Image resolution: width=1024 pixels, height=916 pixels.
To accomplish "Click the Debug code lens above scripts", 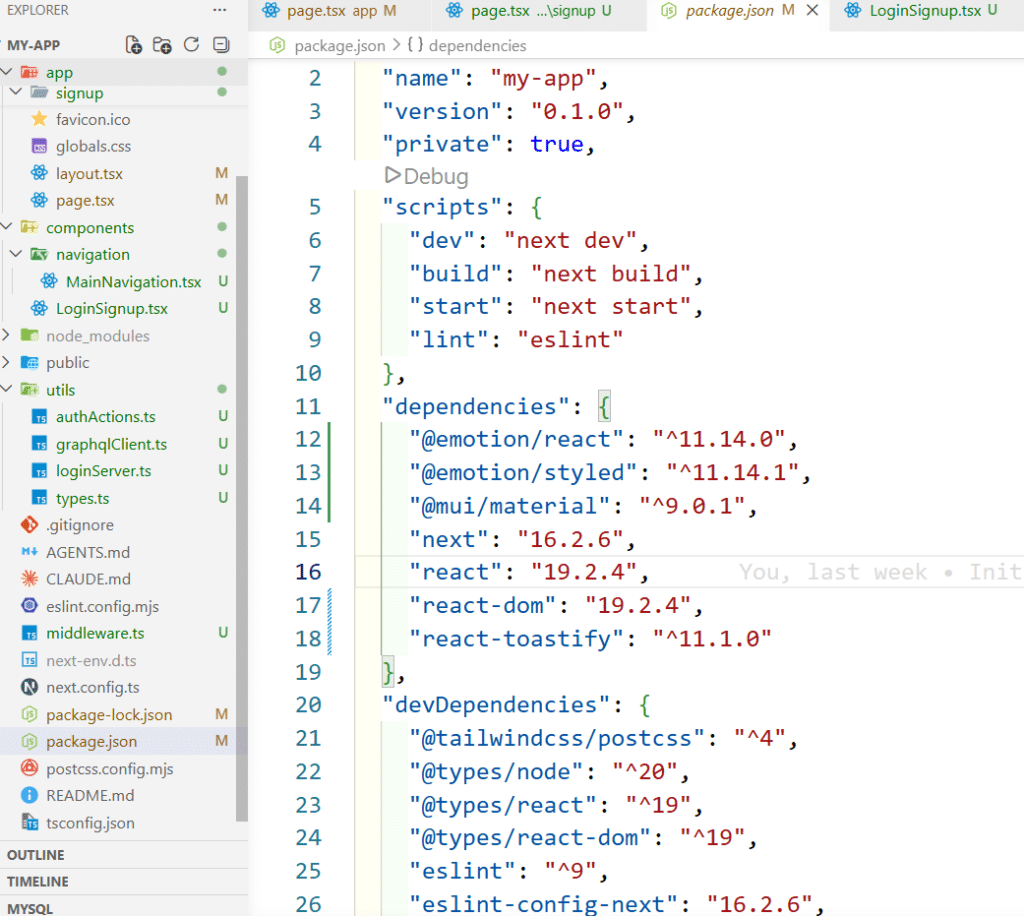I will (x=427, y=176).
